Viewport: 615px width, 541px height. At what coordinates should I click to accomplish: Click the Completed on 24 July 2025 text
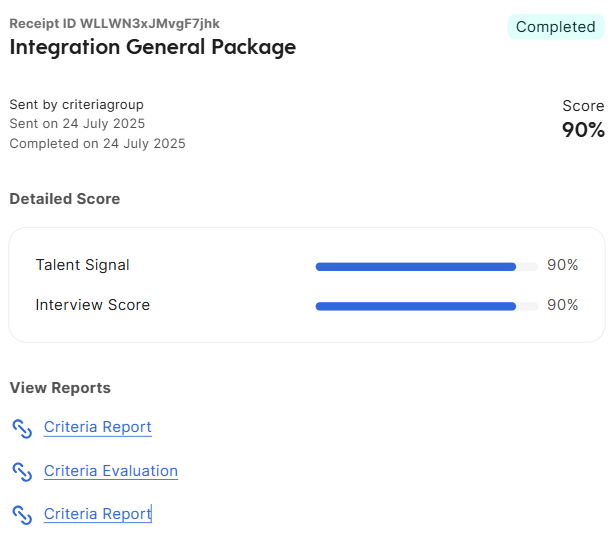pos(97,144)
